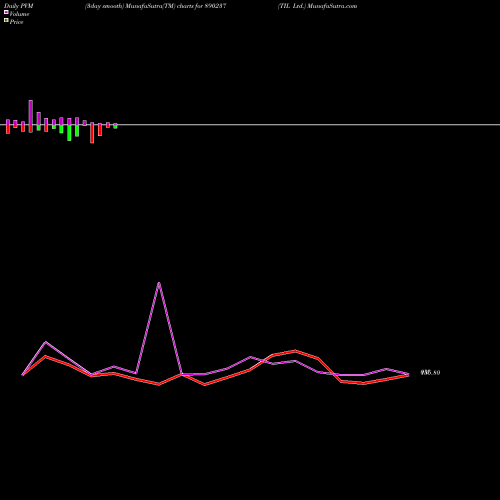
Task: Click the tallest magenta volume bar
Action: click(x=31, y=112)
